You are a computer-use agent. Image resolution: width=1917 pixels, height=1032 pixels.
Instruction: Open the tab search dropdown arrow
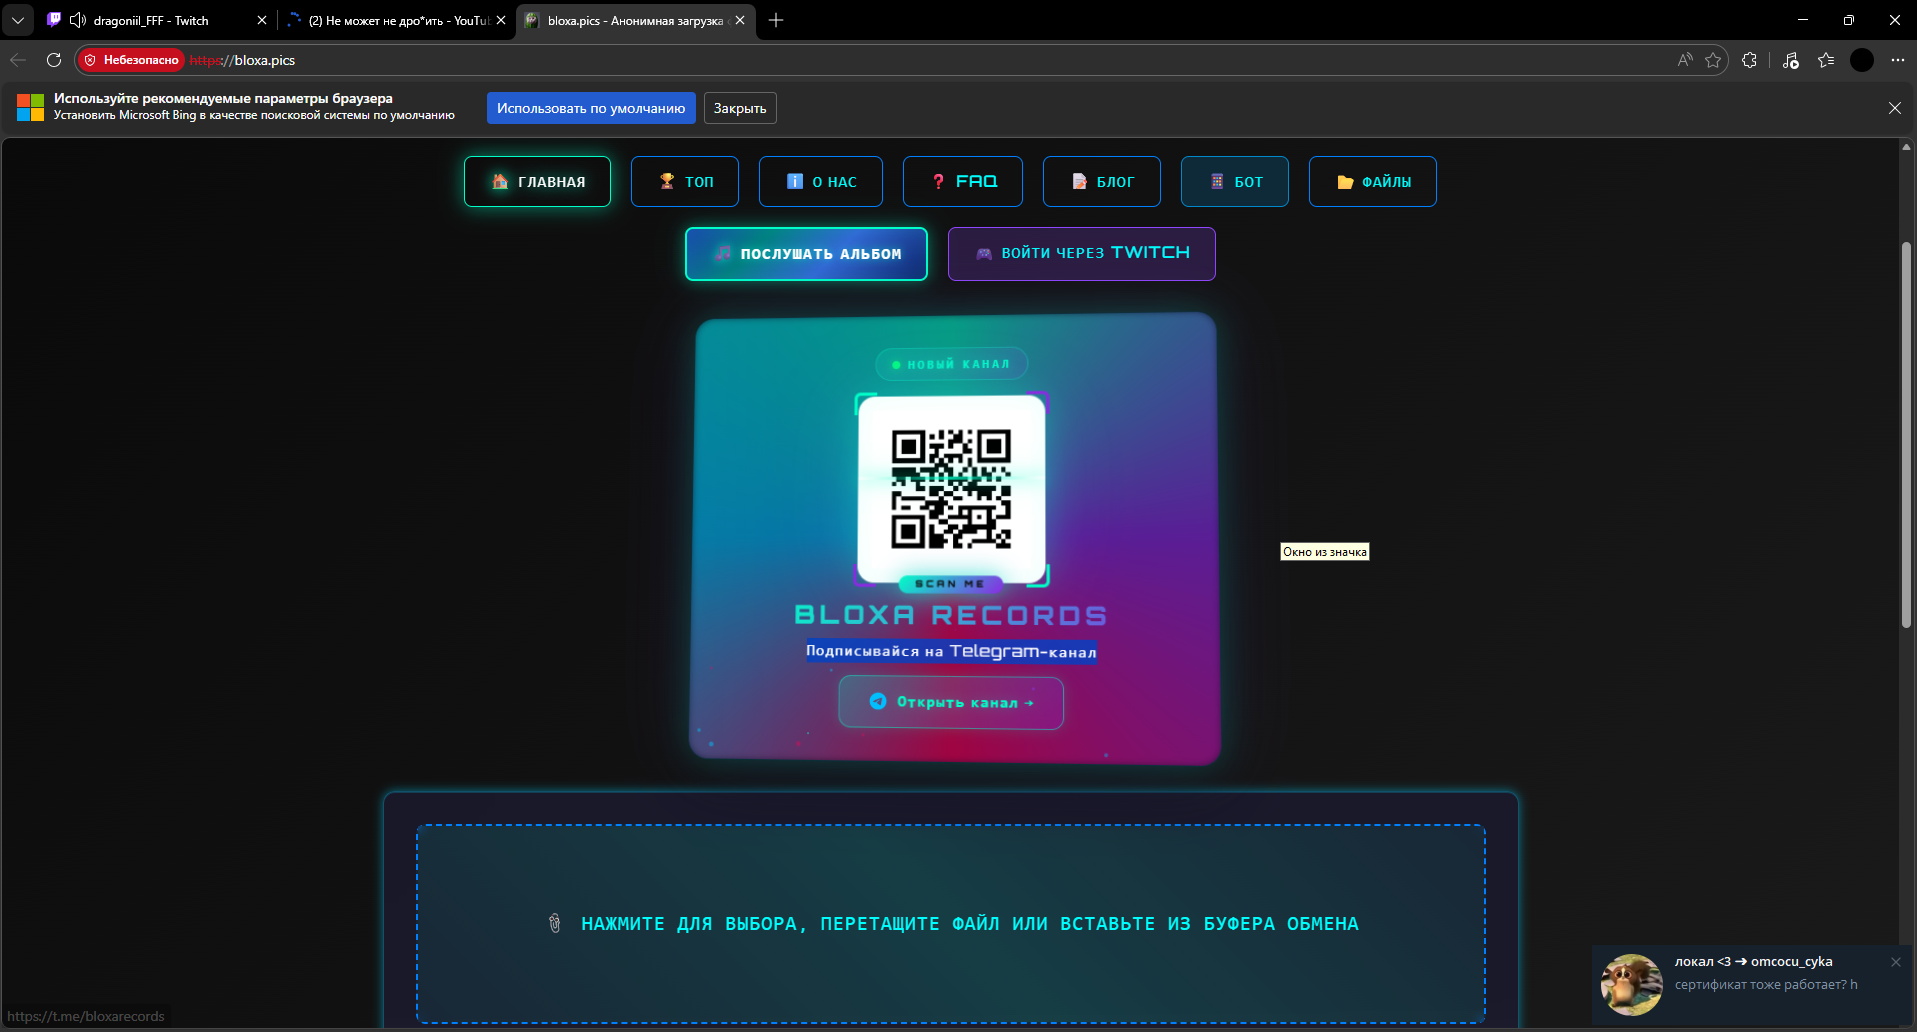17,20
